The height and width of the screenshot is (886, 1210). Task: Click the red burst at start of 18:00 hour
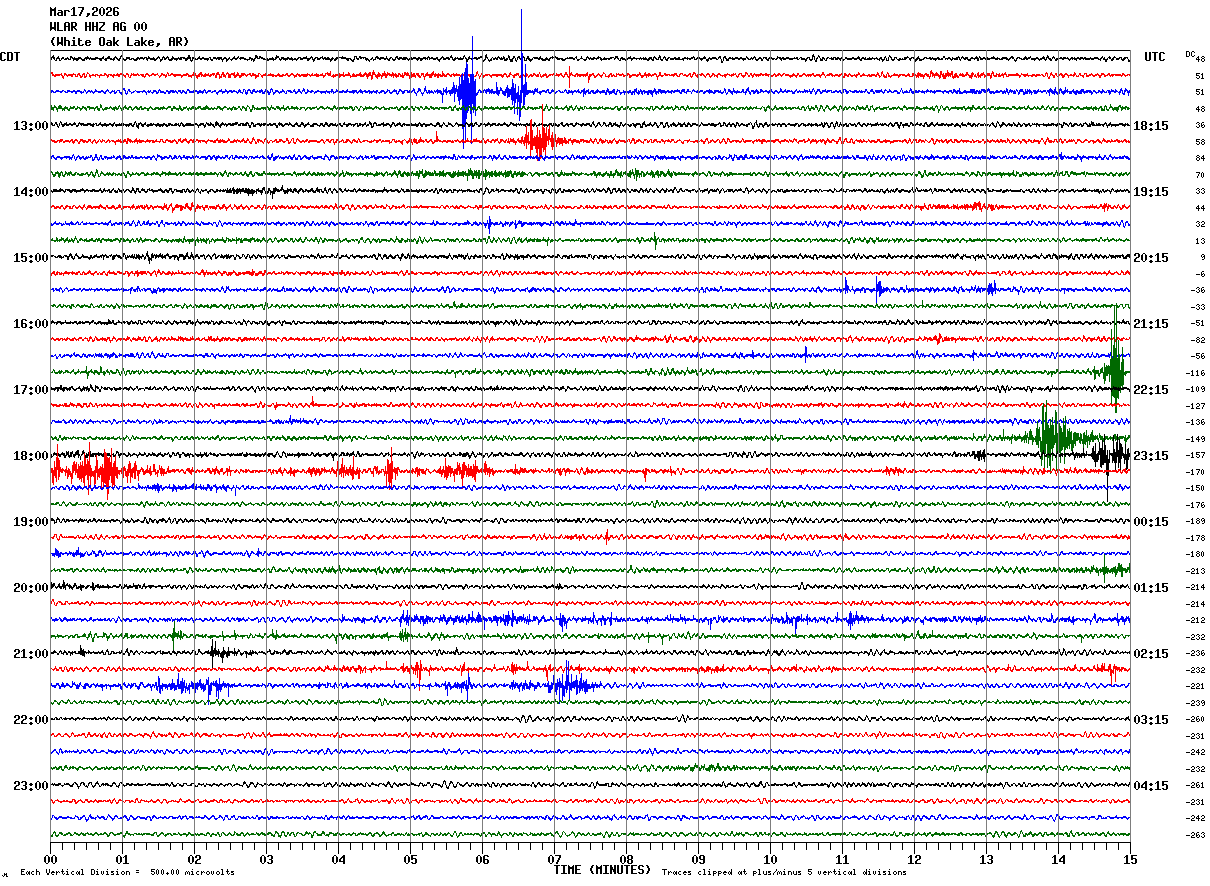(x=90, y=470)
